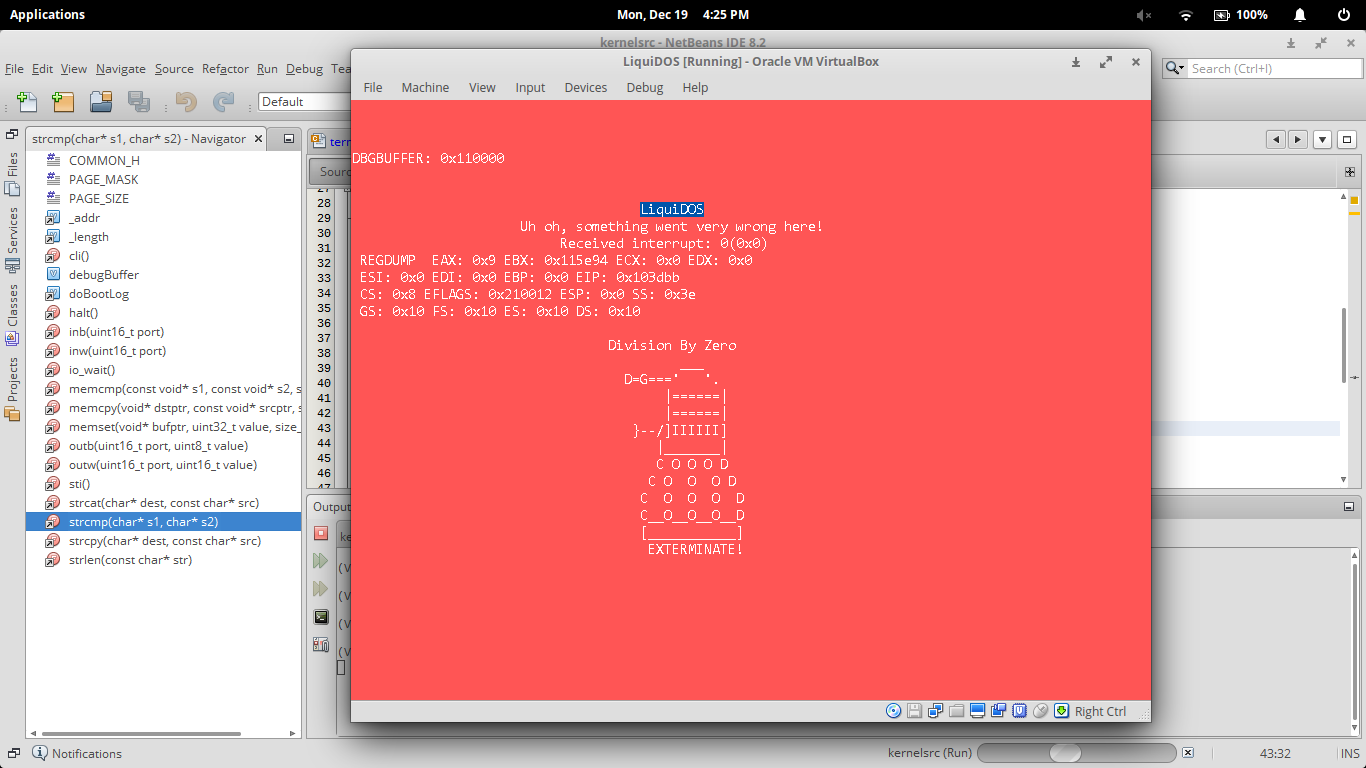Click the VirtualBox network adapter status icon
Viewport: 1366px width, 768px height.
(935, 711)
